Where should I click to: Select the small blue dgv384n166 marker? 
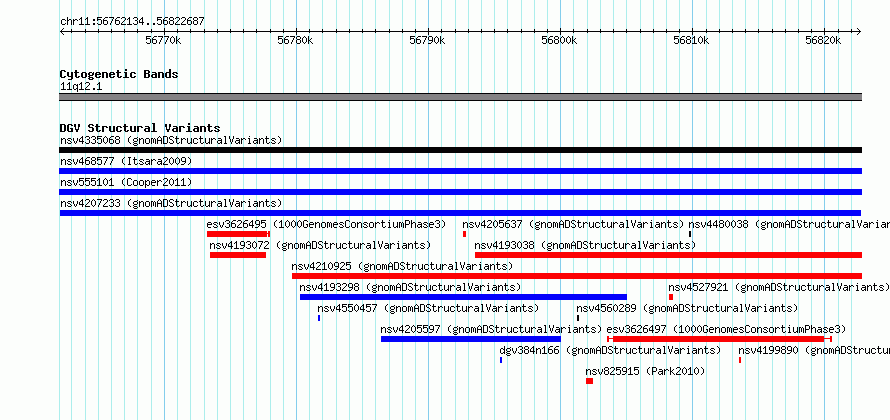(501, 360)
